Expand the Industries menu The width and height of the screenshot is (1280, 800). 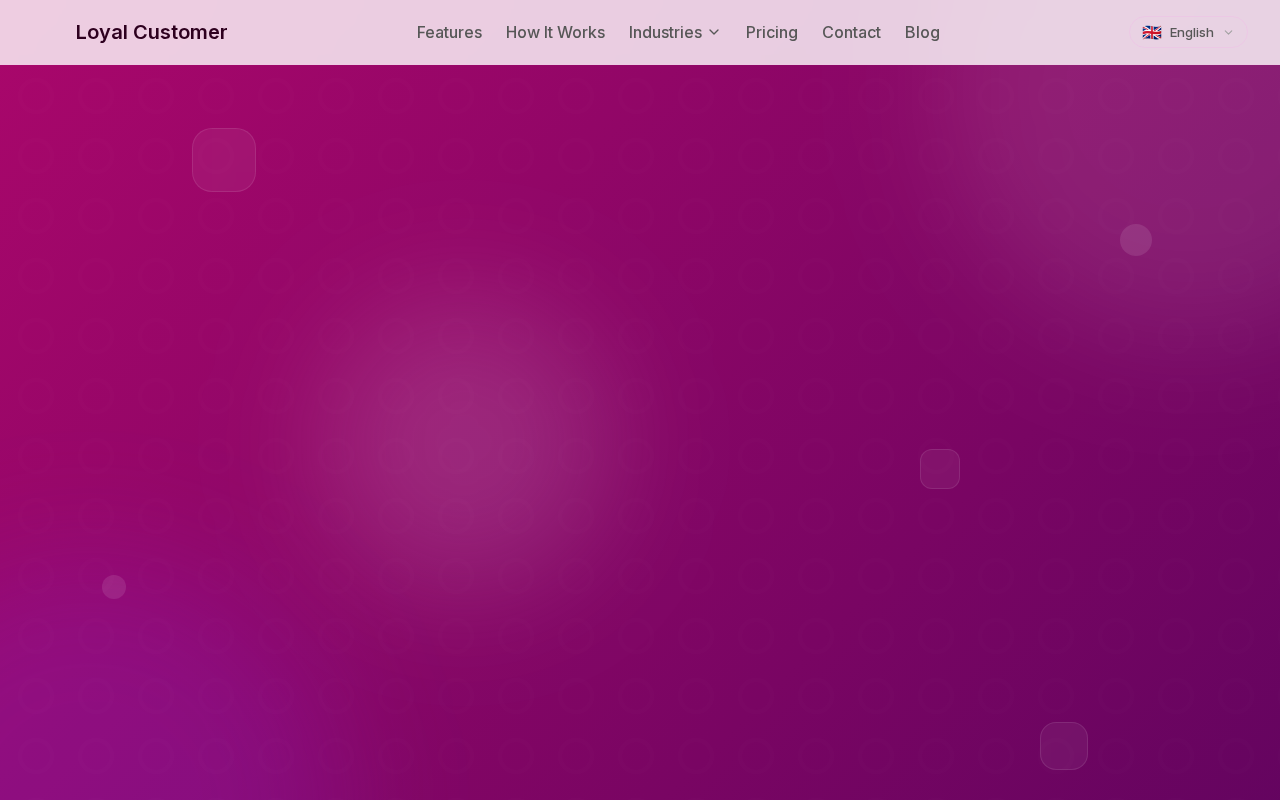click(675, 32)
